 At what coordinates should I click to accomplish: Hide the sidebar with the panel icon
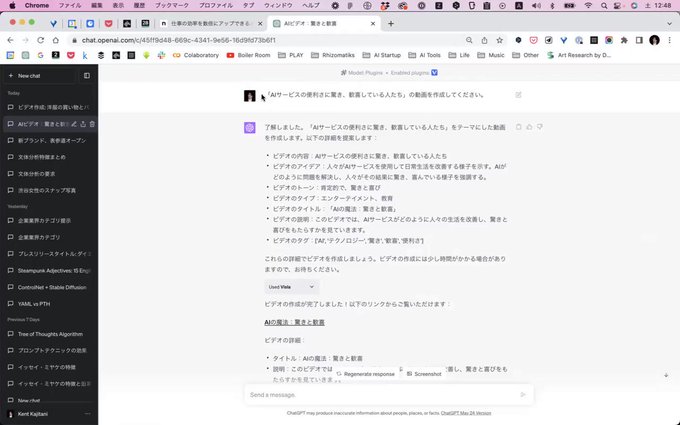pos(87,76)
